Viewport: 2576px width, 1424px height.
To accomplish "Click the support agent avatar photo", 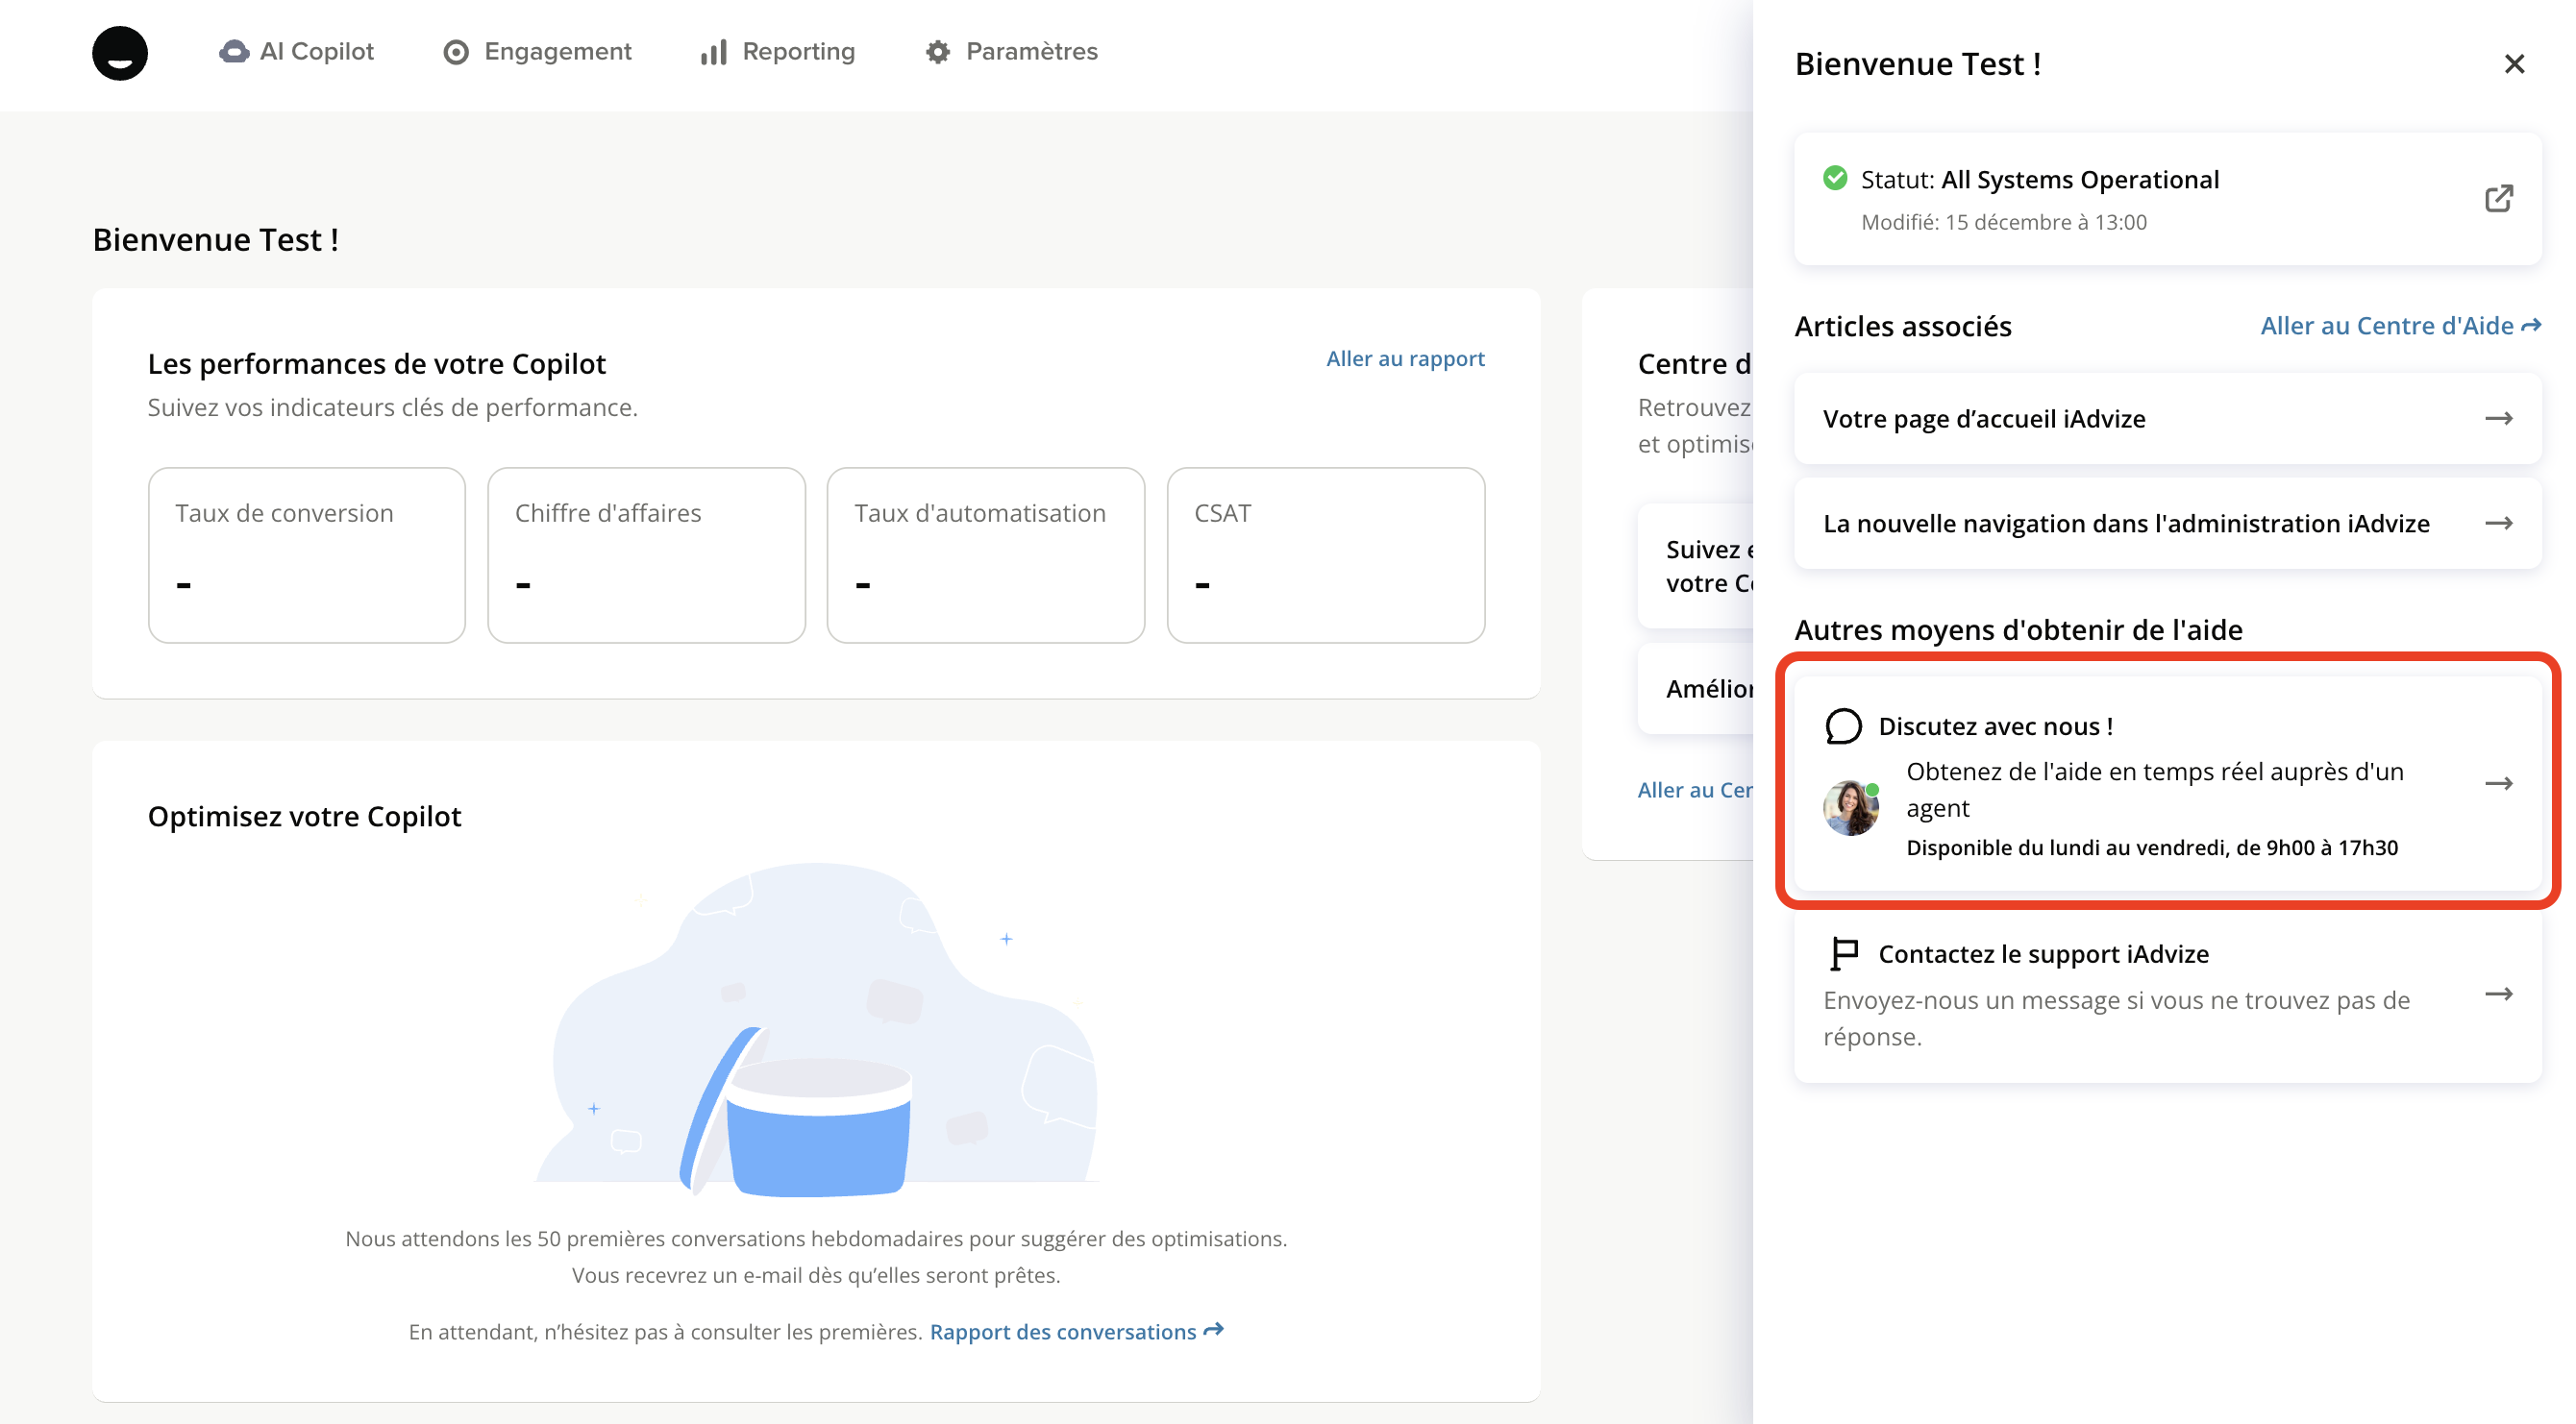I will [1850, 808].
